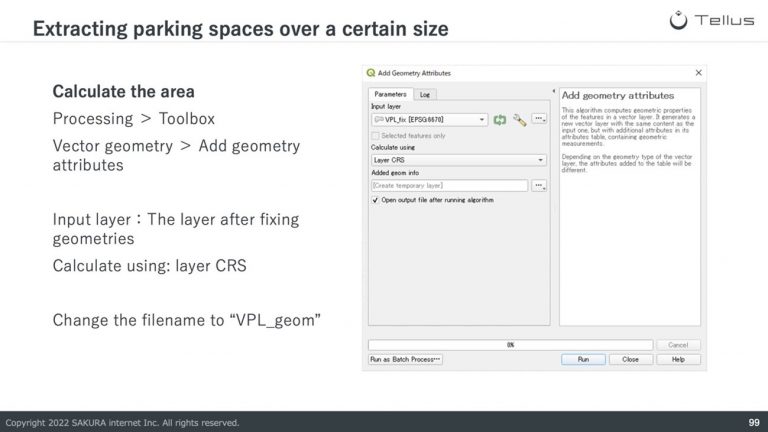Click the Added geom info output field

[x=449, y=186]
